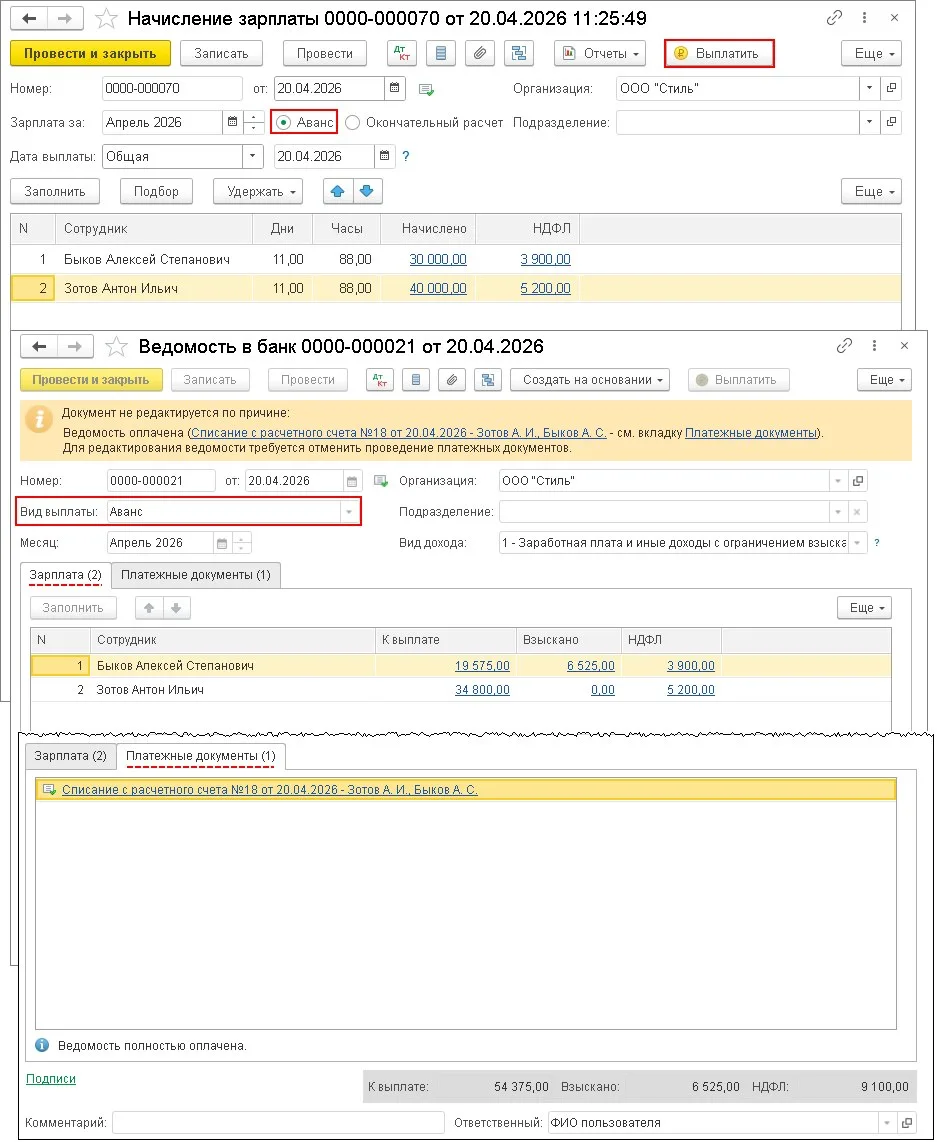Adjust the Зарплата за month with the stepper
Screen dimensions: 937x1142
click(x=253, y=122)
